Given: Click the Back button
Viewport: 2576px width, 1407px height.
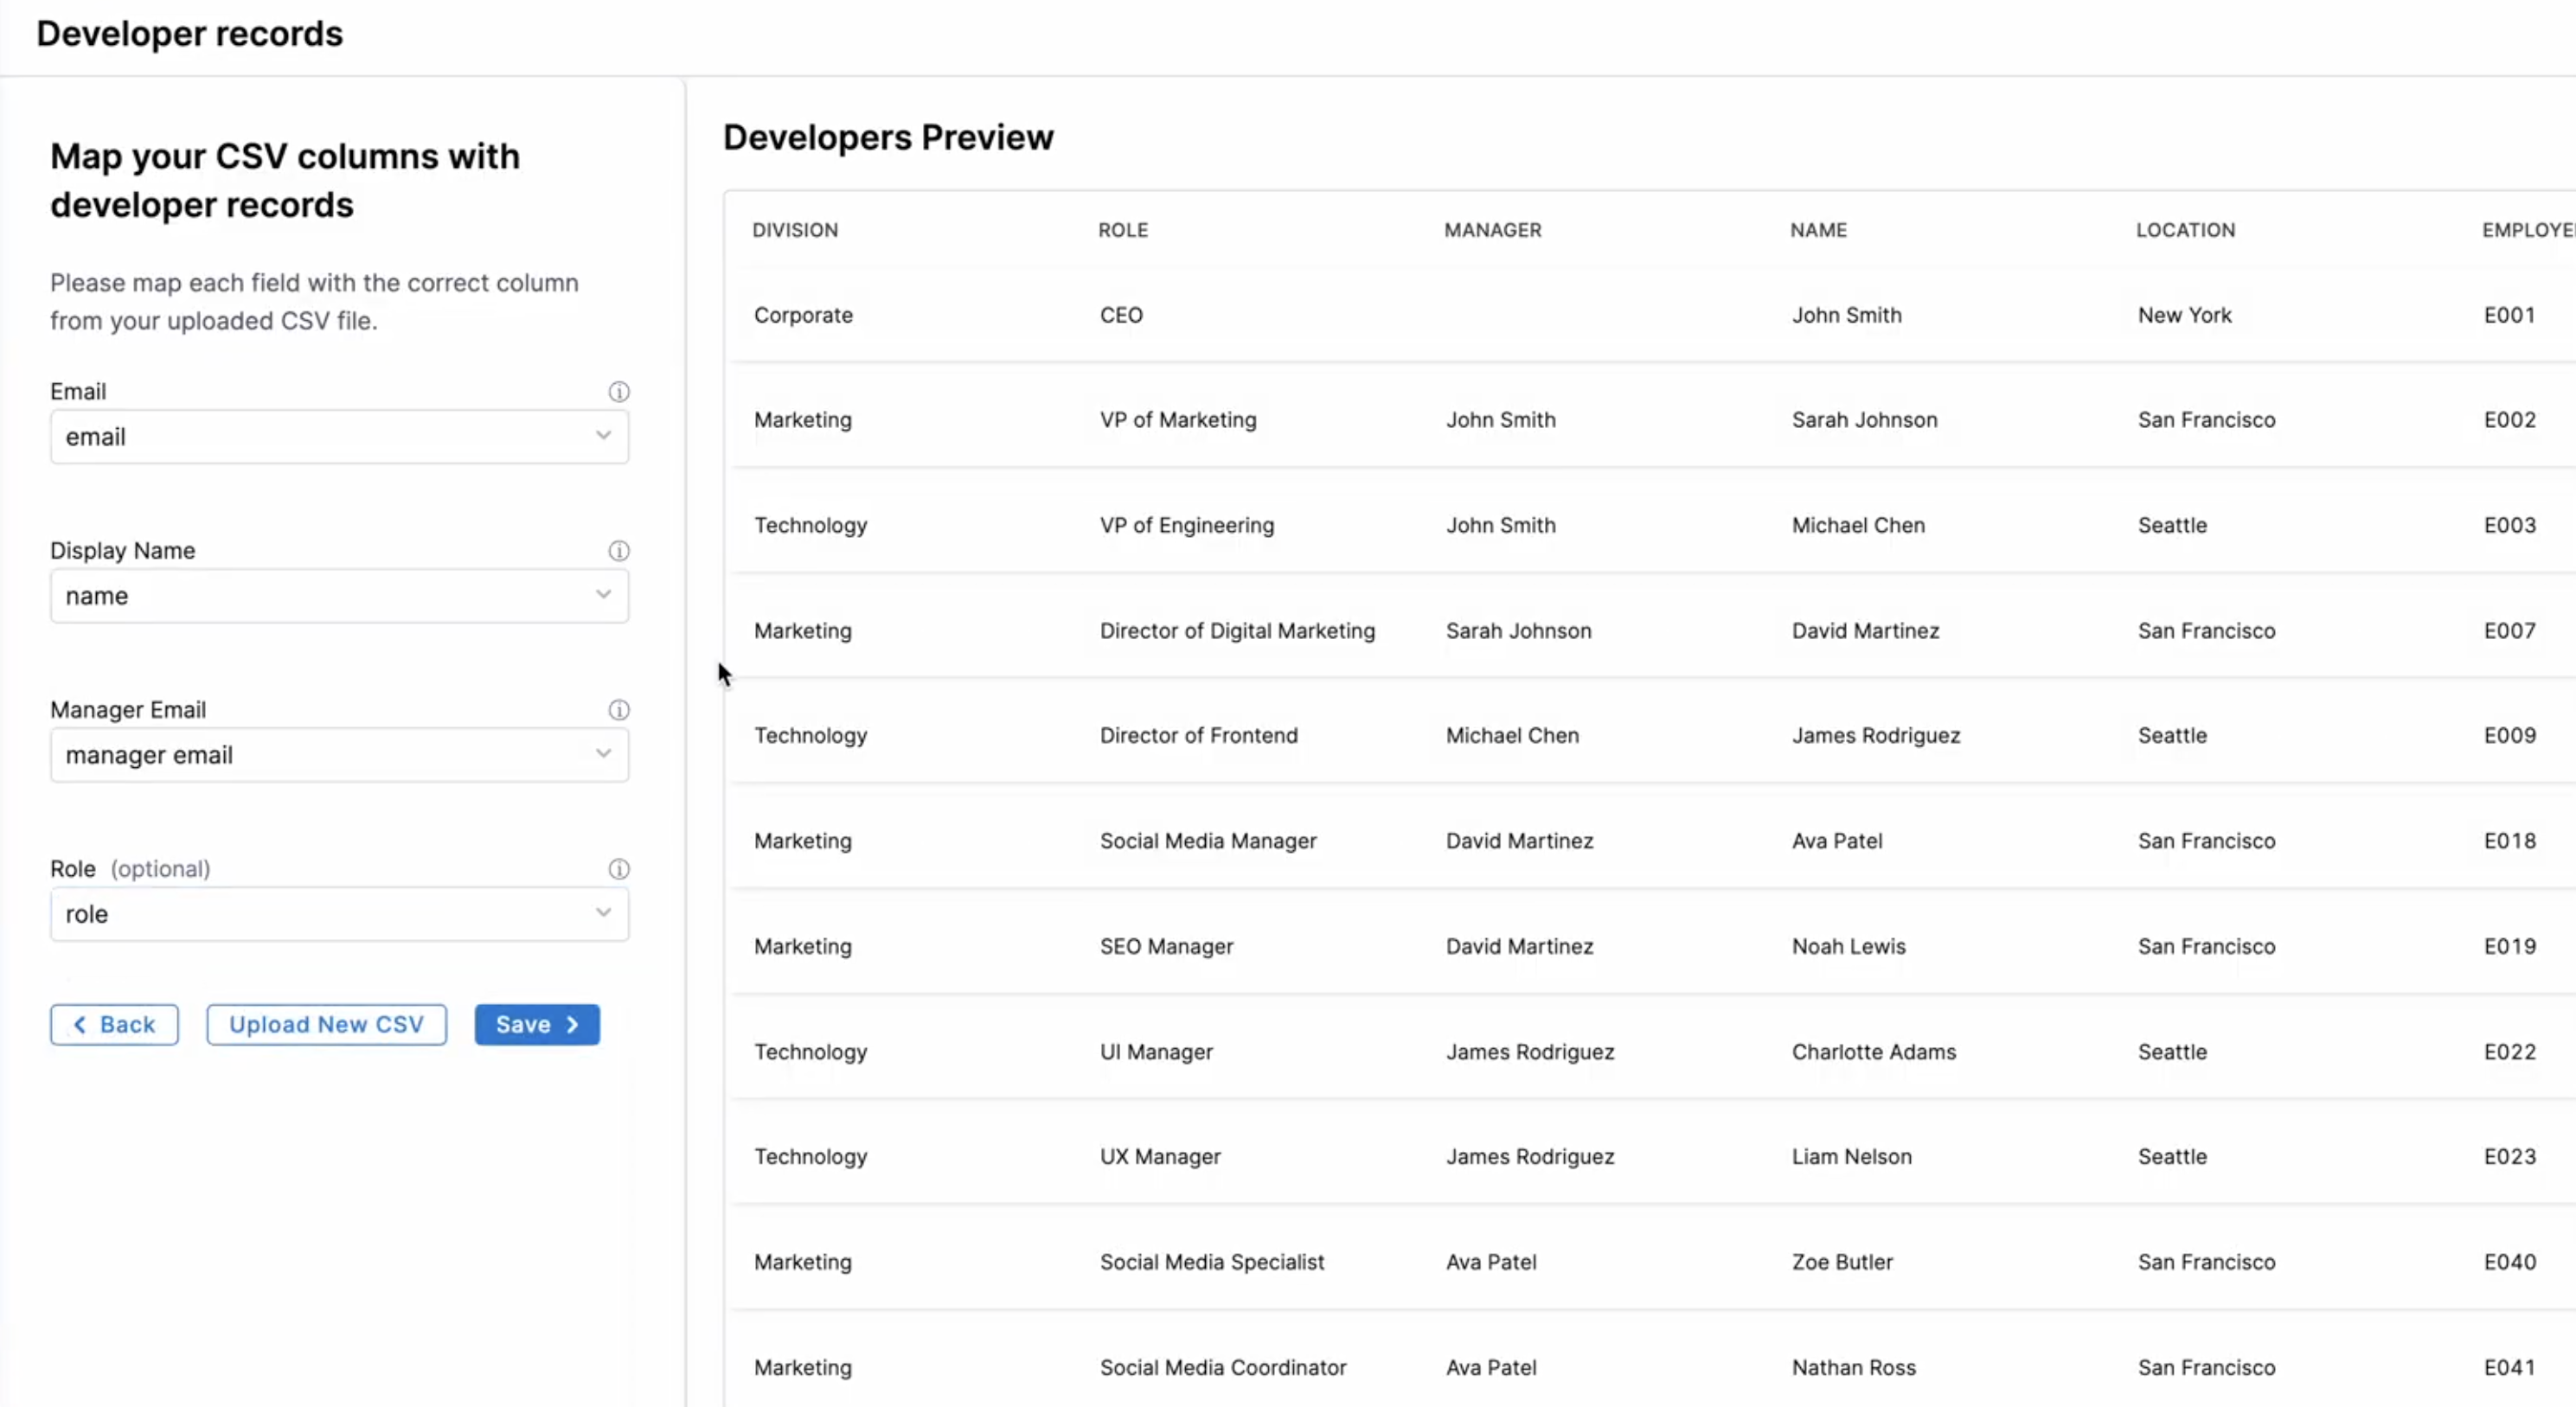Looking at the screenshot, I should (x=114, y=1025).
